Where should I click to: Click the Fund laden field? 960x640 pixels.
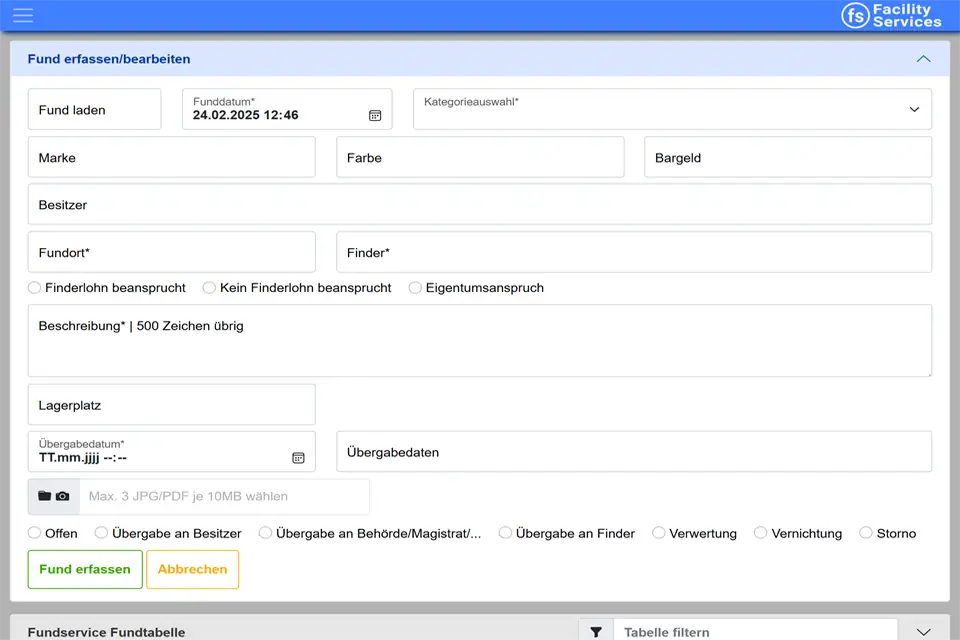94,110
